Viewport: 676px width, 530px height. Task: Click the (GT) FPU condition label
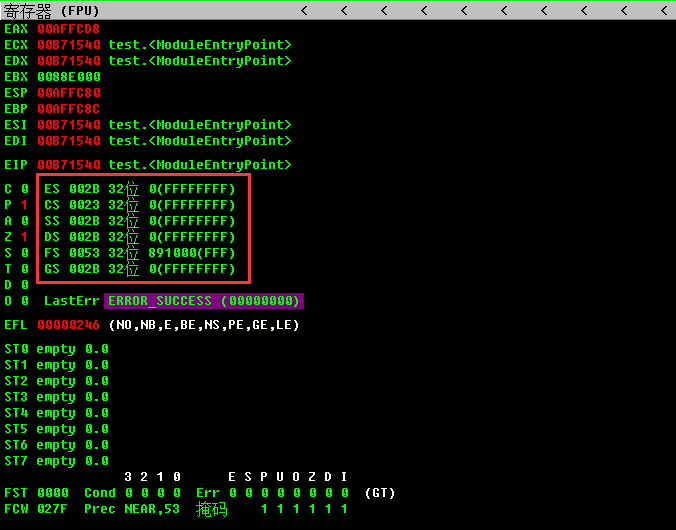click(x=380, y=492)
